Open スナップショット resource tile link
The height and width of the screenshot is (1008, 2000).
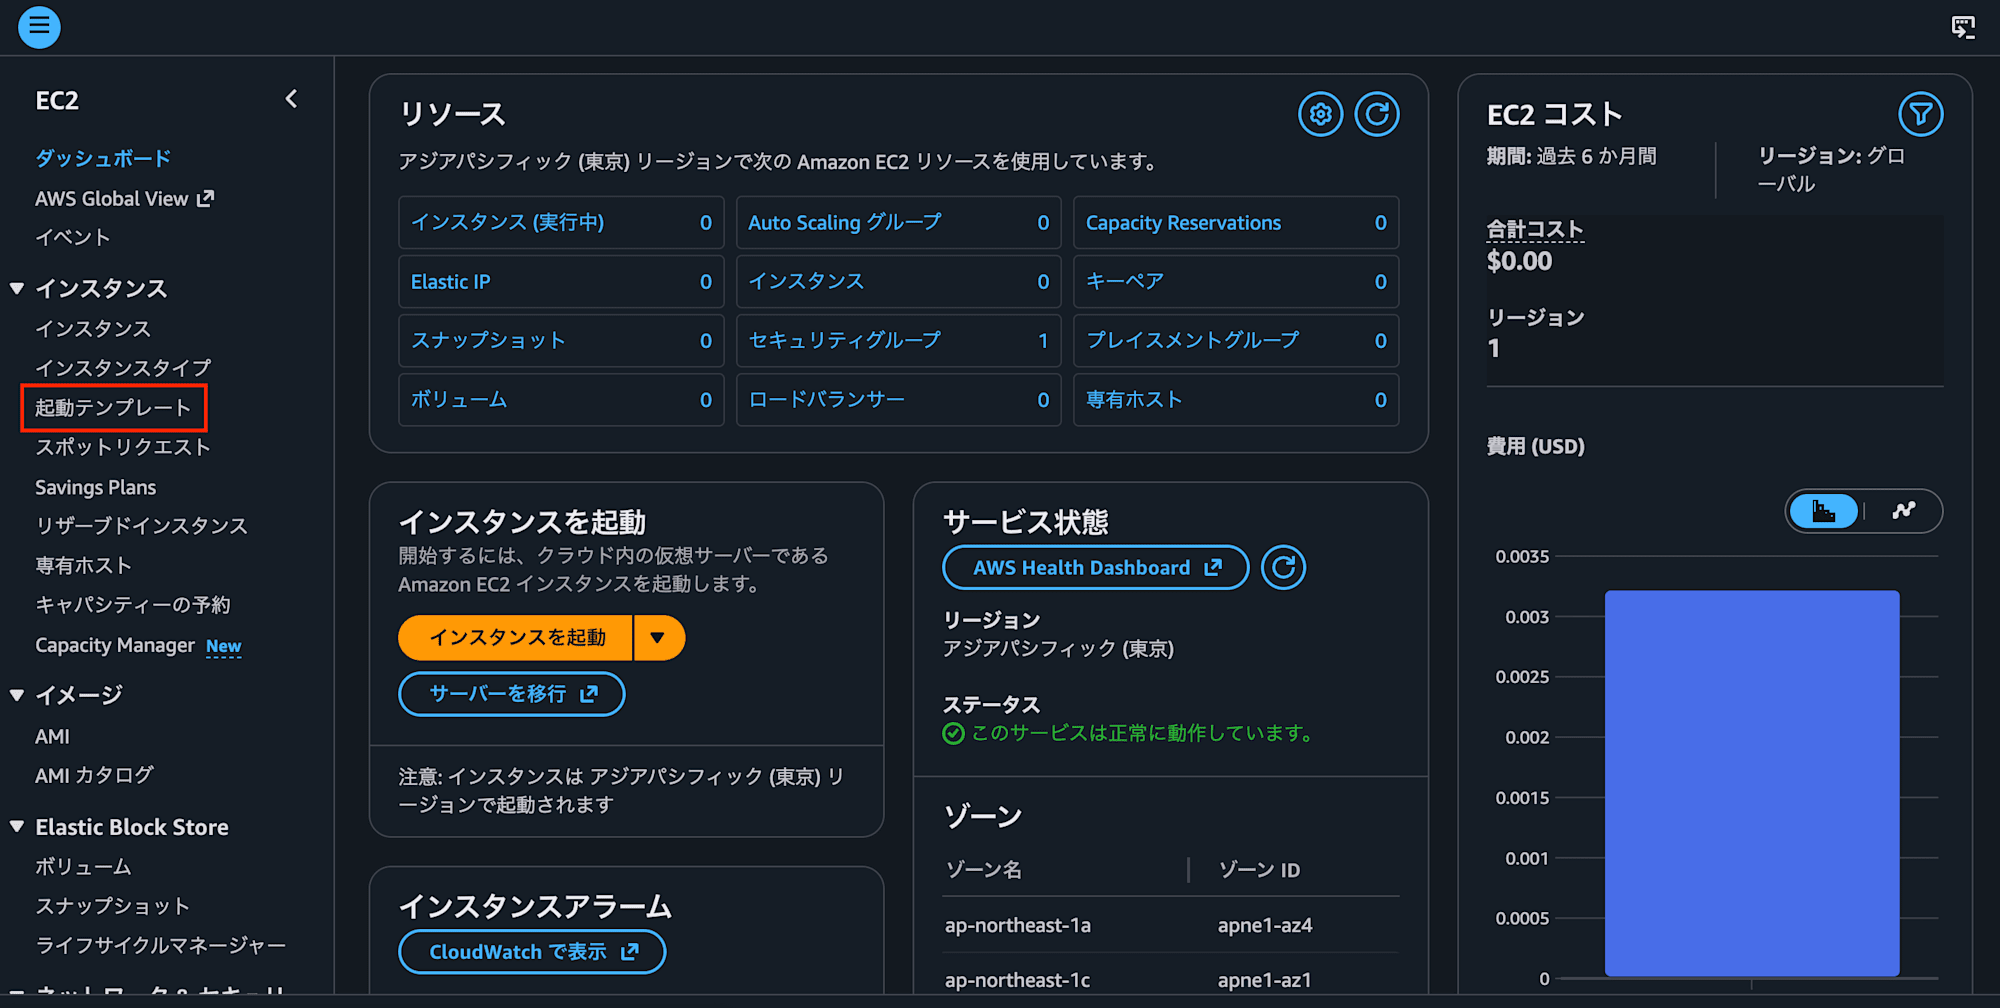click(x=488, y=340)
